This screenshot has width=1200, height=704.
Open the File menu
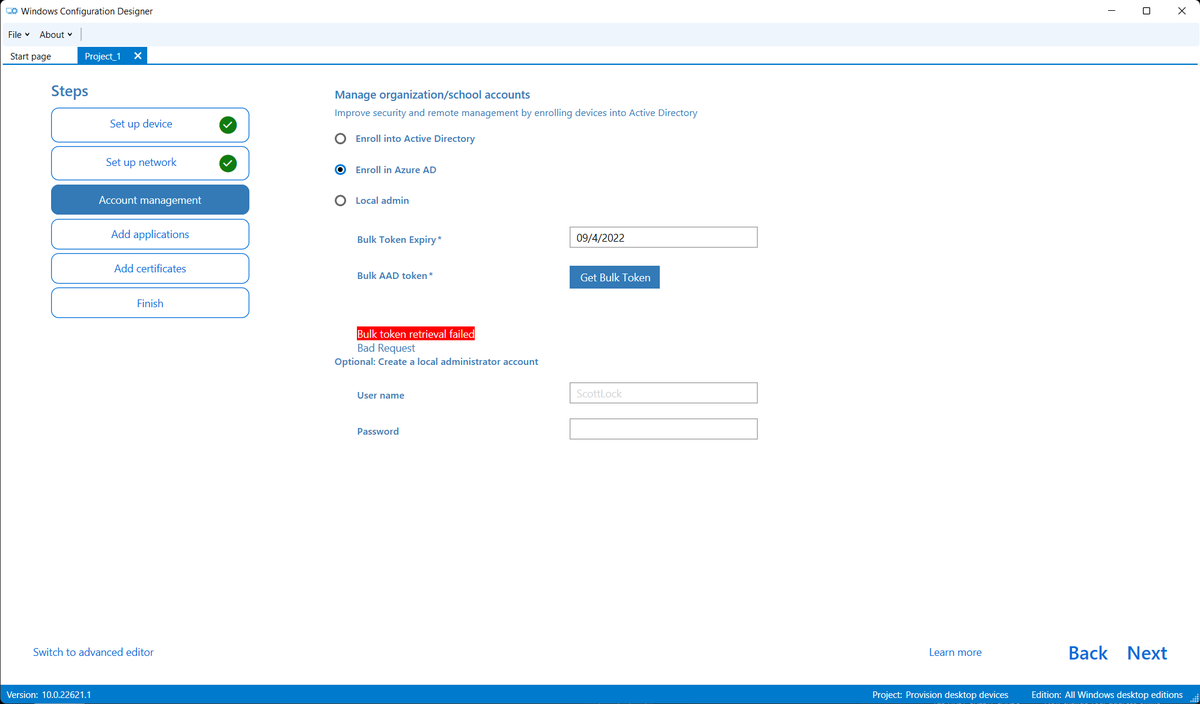pos(18,35)
